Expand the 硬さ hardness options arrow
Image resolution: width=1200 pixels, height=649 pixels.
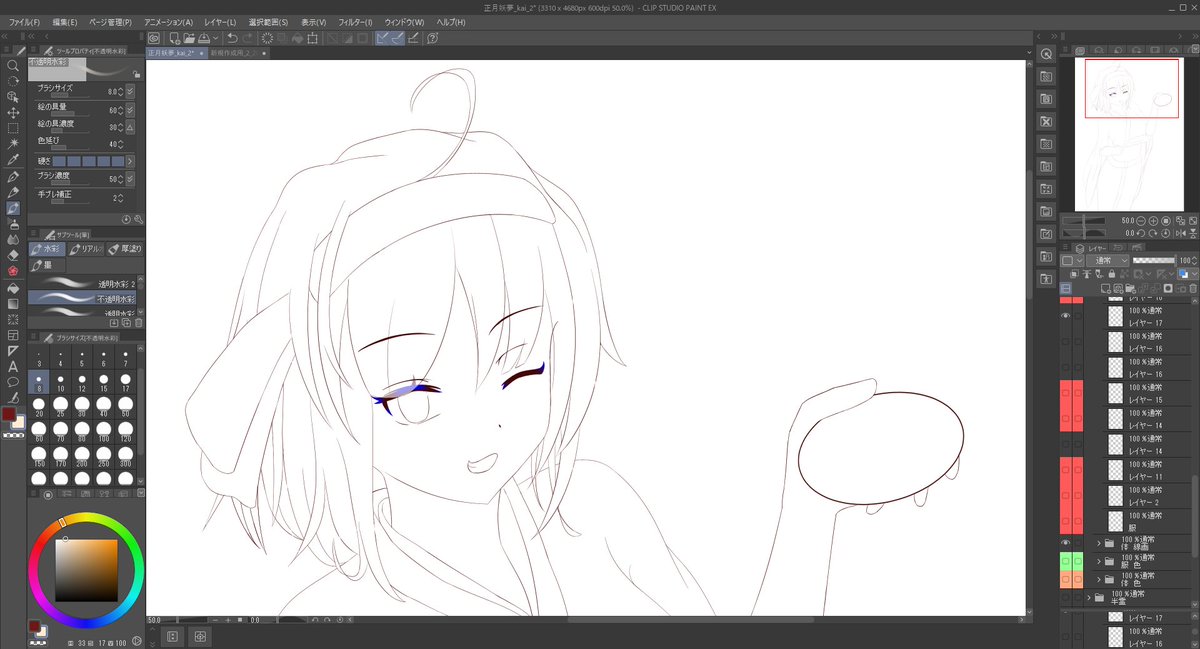(x=130, y=161)
